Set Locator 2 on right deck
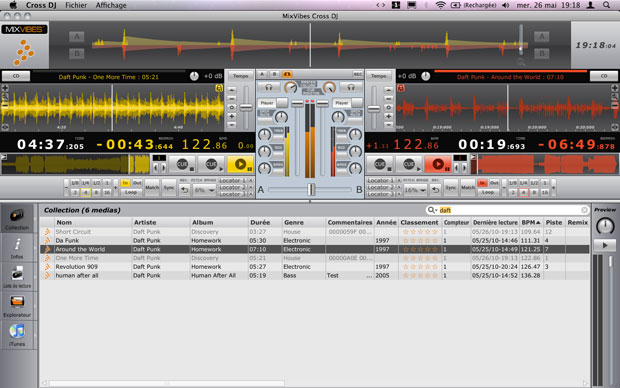The image size is (620, 388). point(380,187)
